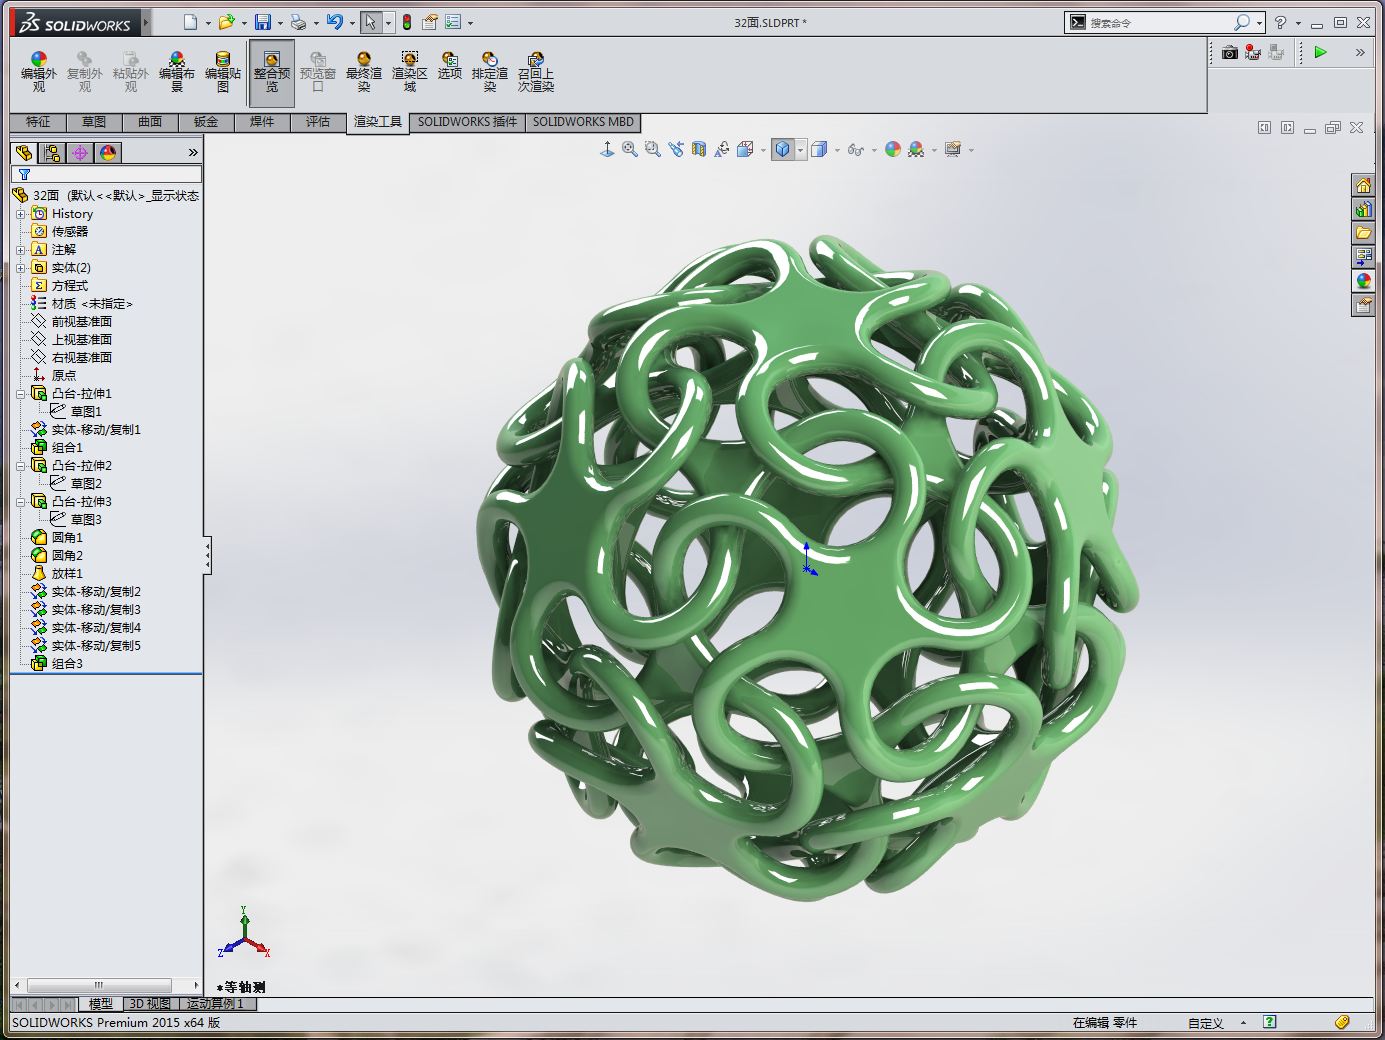The height and width of the screenshot is (1040, 1385).
Task: Click Edit Appearance color ball in view toolbar
Action: pos(893,149)
